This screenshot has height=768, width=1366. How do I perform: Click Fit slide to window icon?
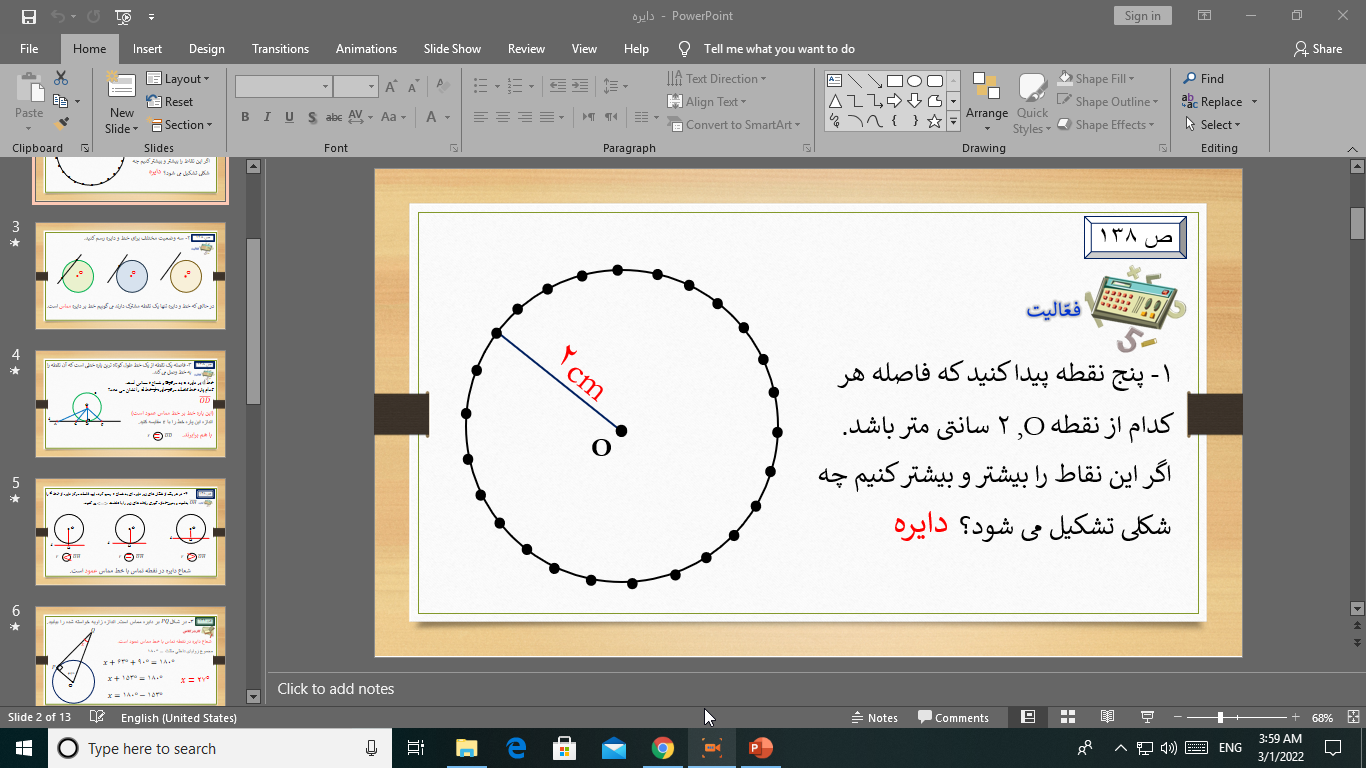click(x=1349, y=717)
